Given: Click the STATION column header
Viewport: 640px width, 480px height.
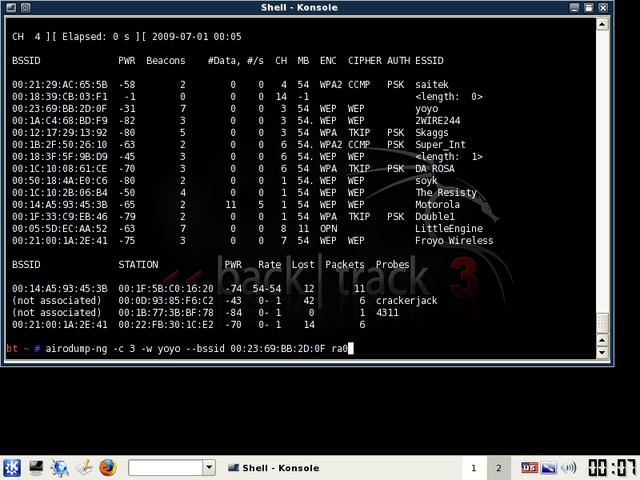Looking at the screenshot, I should point(138,264).
